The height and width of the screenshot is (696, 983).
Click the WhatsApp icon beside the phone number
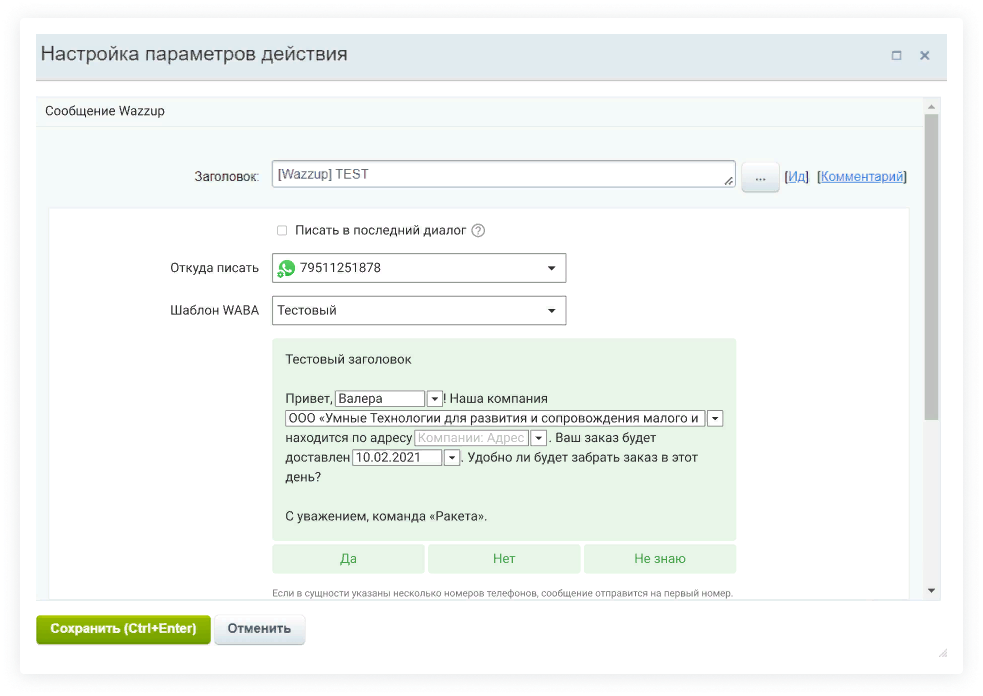[287, 268]
